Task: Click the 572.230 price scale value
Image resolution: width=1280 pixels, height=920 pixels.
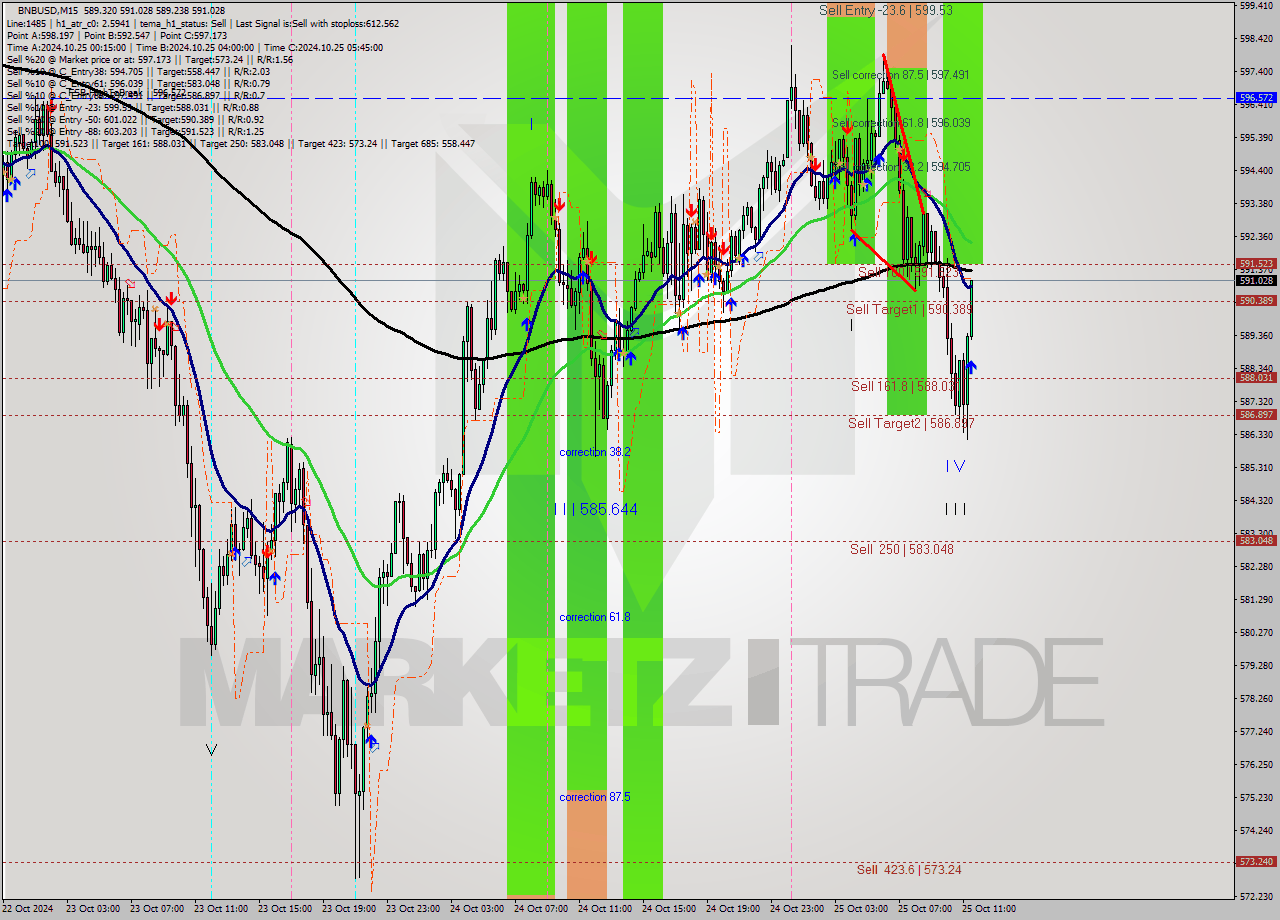Action: pos(1256,896)
